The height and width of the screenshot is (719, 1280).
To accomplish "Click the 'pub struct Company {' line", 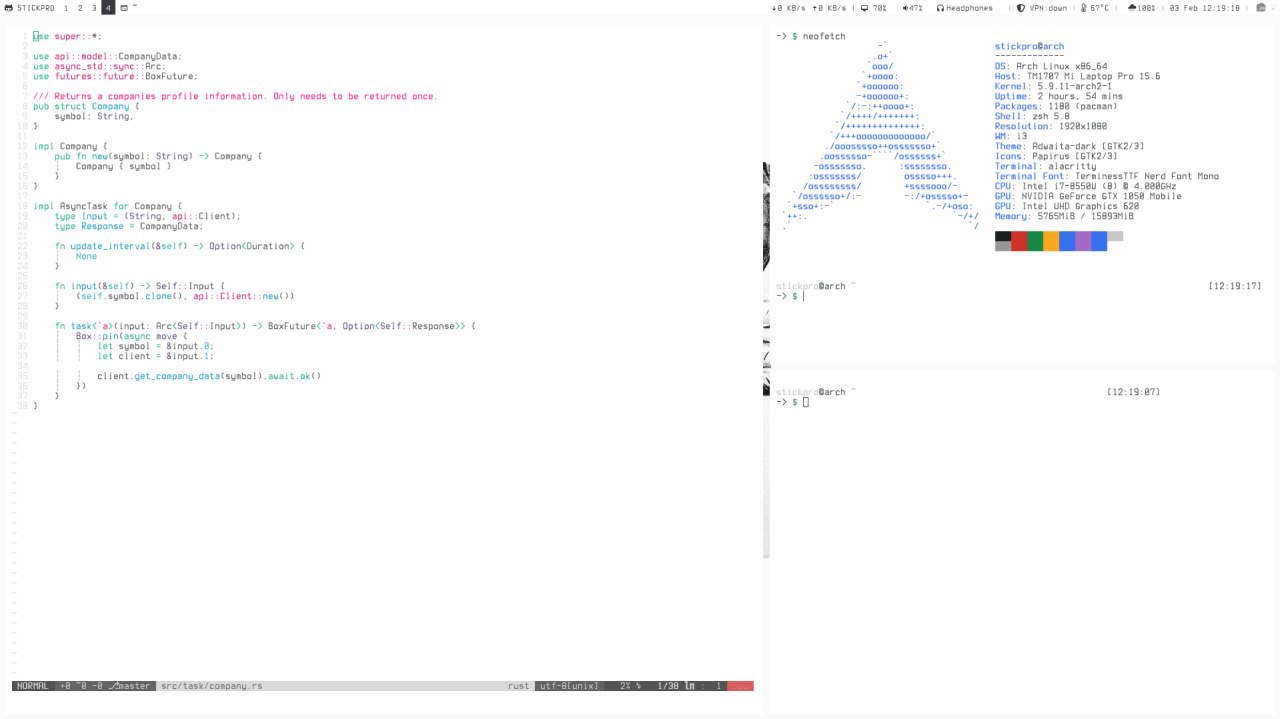I will [86, 106].
